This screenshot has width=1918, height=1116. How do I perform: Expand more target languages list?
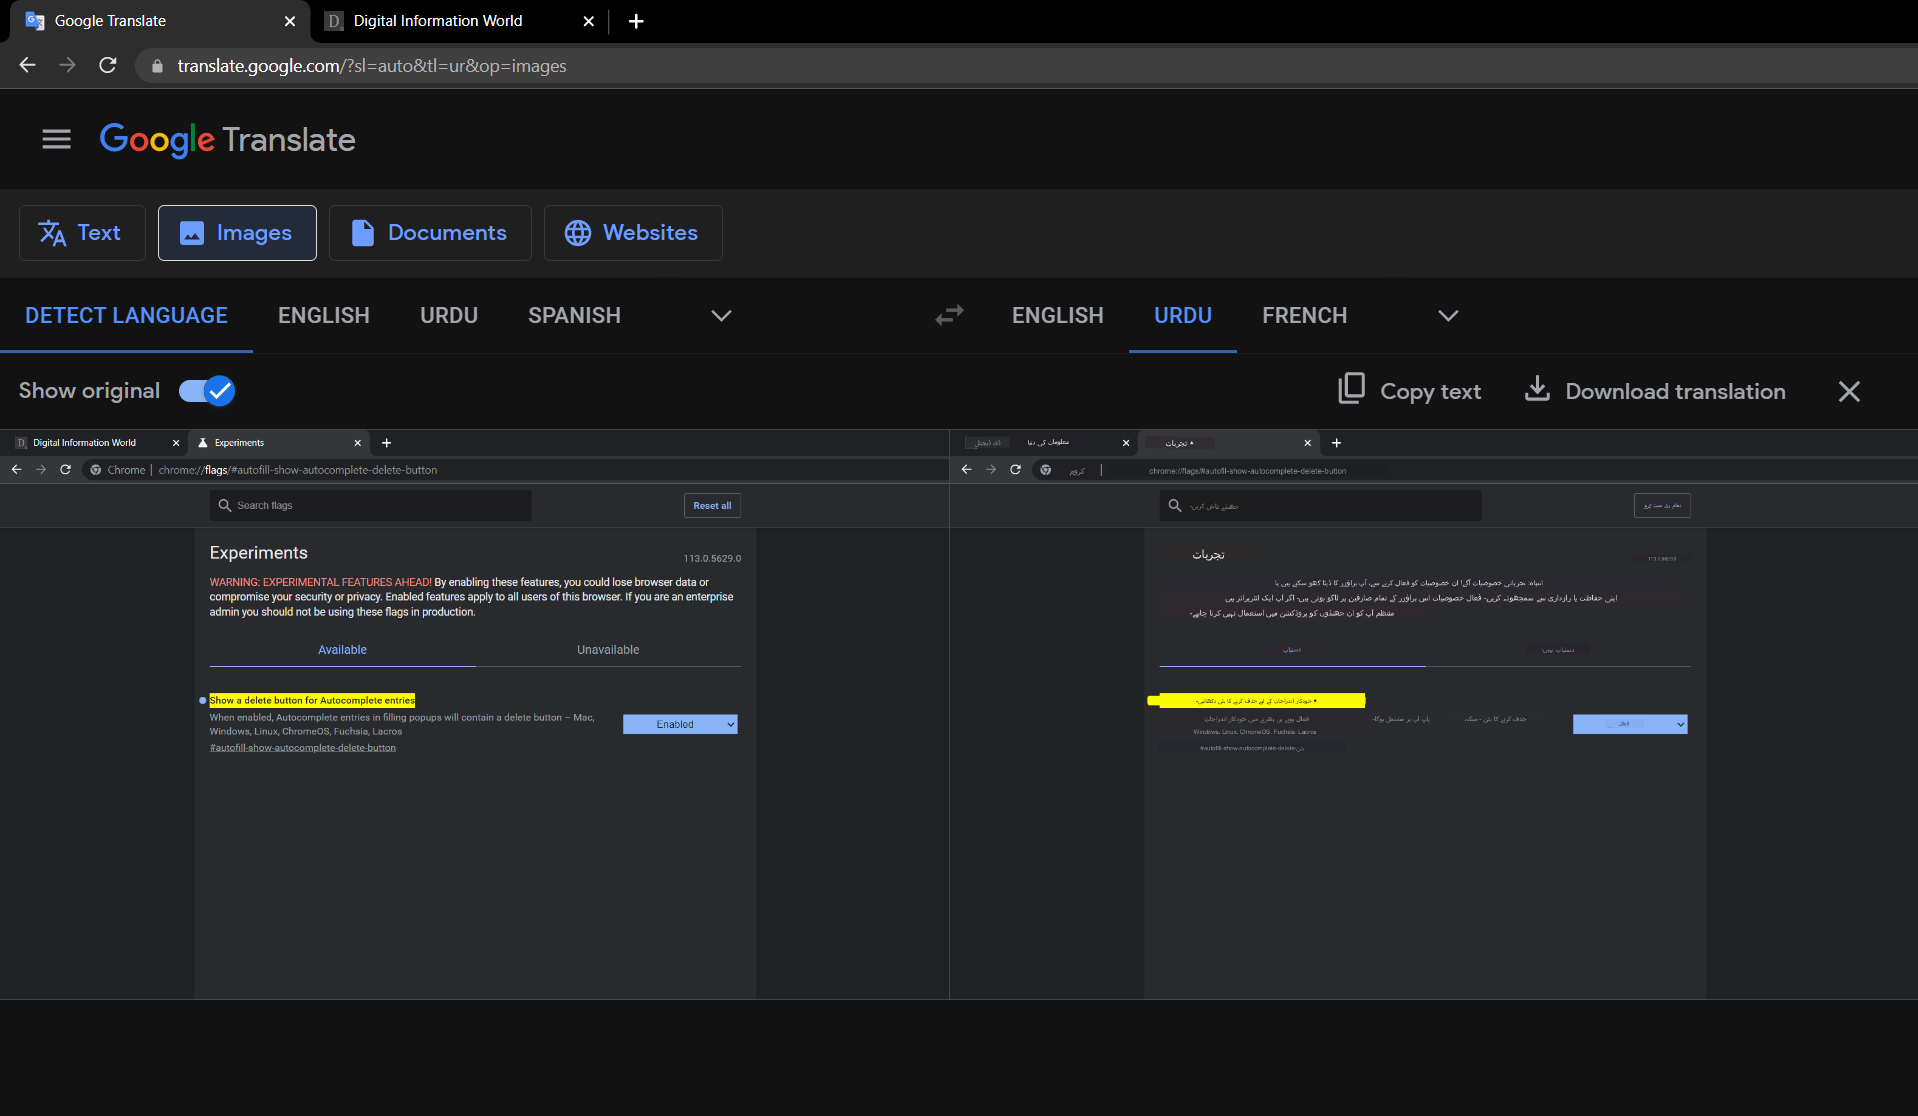(x=1448, y=316)
